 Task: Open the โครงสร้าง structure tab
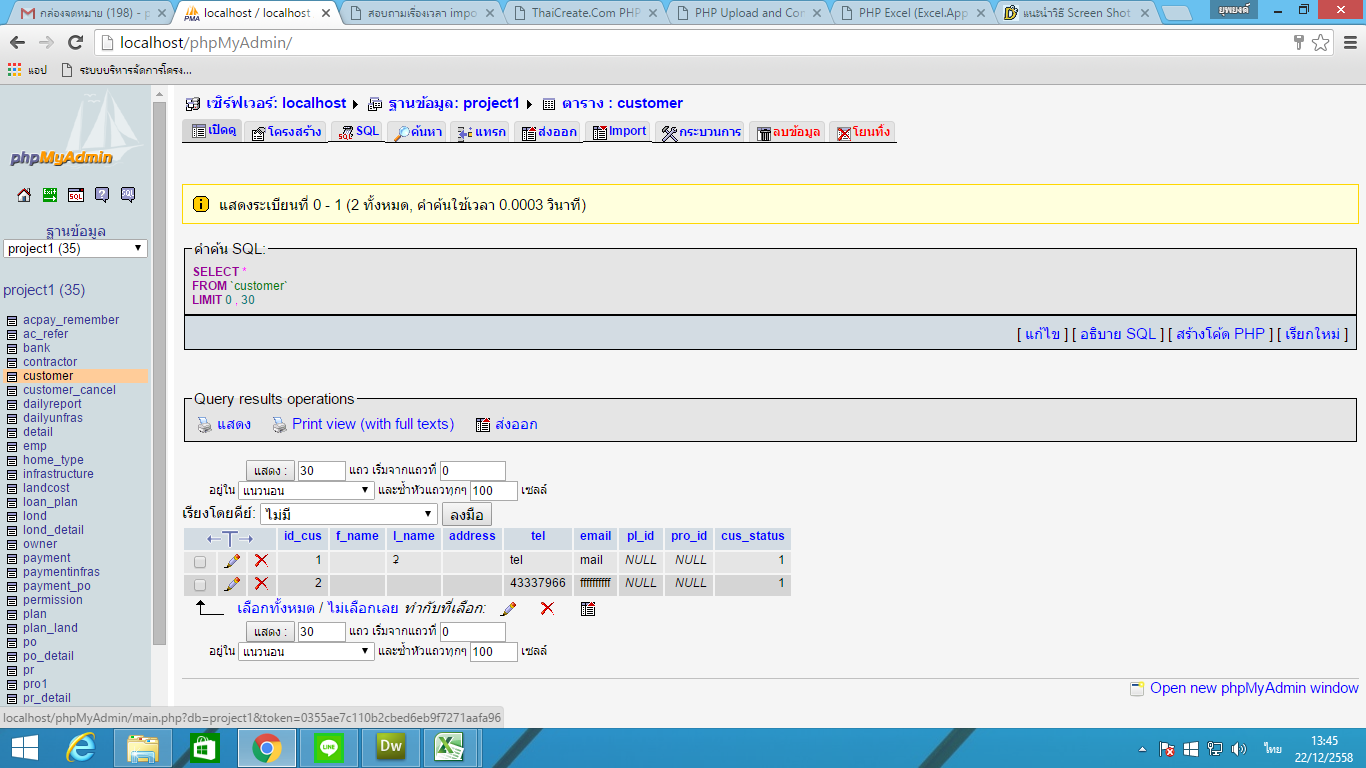285,130
